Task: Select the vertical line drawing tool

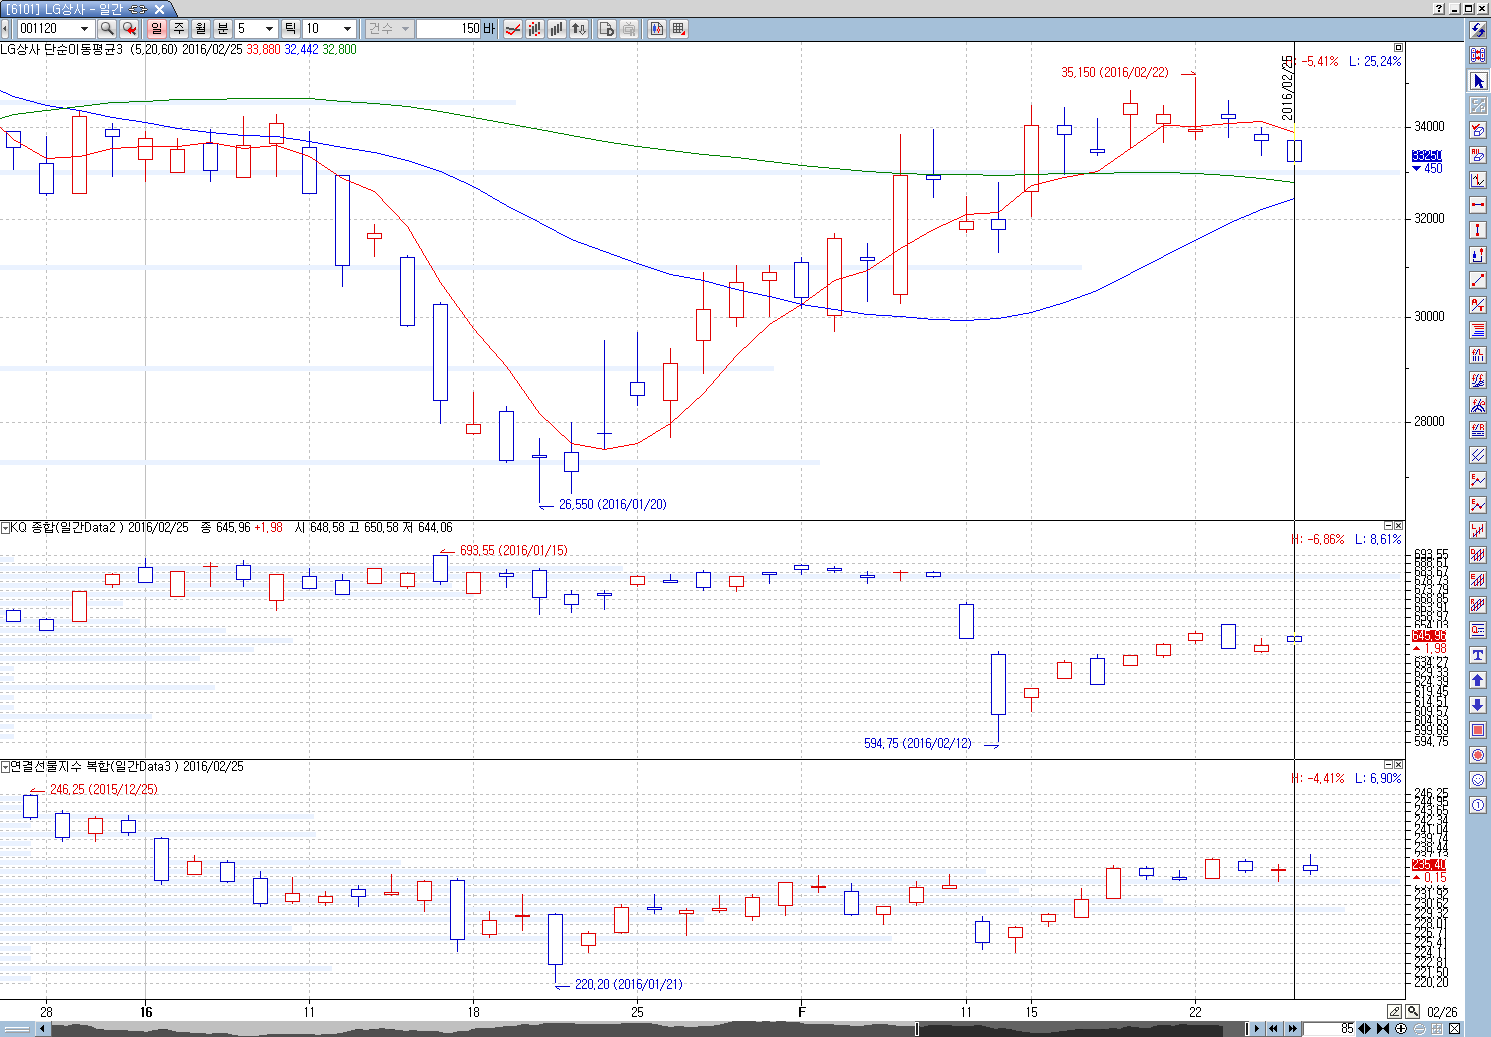Action: (1478, 230)
